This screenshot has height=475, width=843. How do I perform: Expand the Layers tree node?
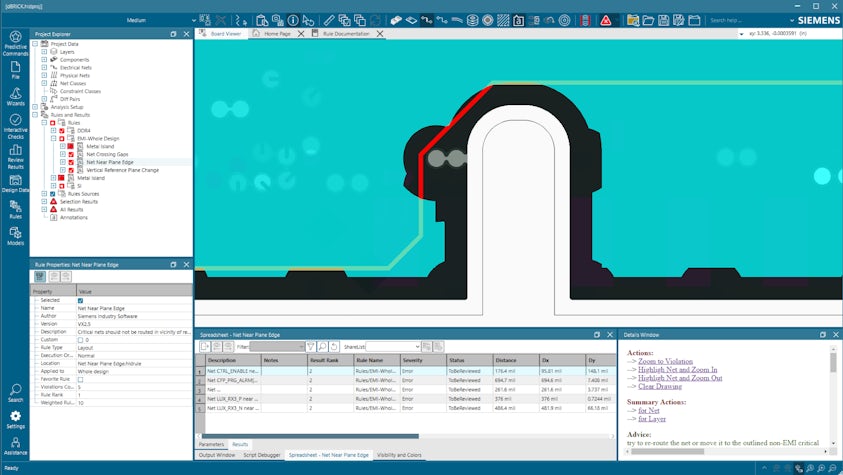point(44,52)
